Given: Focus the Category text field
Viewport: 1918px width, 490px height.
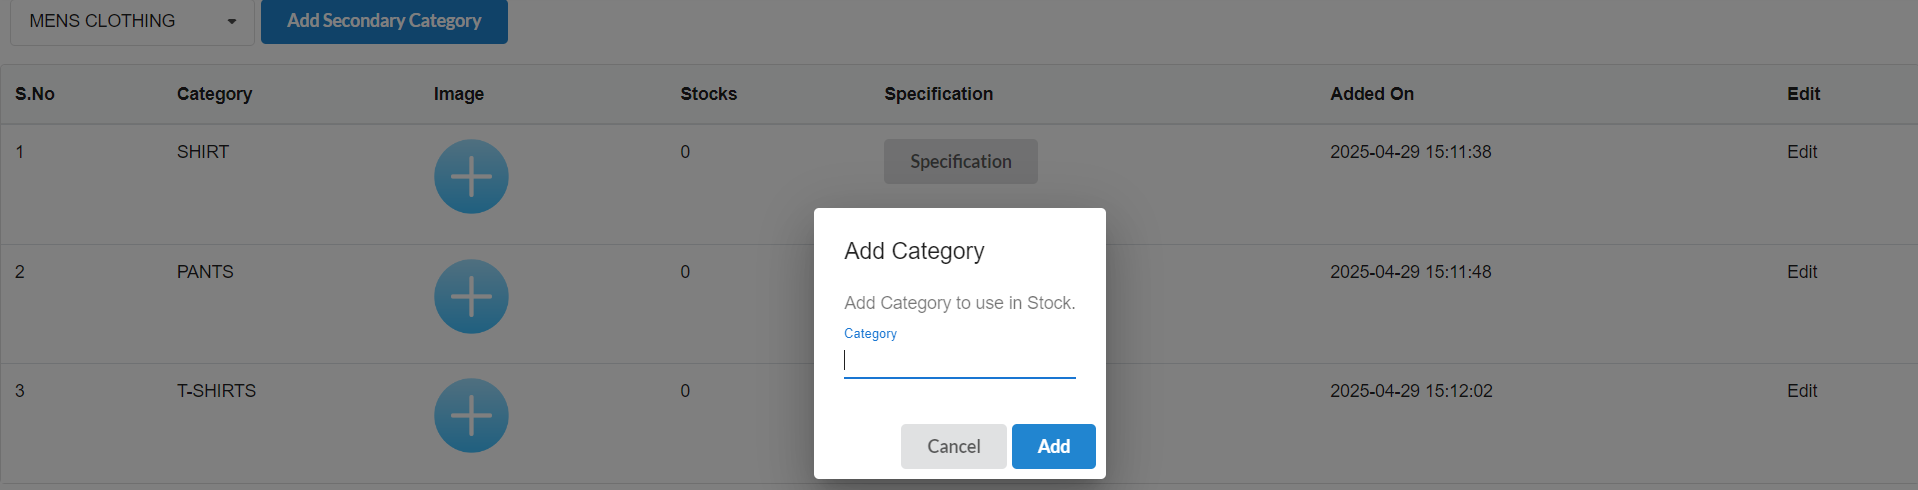Looking at the screenshot, I should (959, 361).
